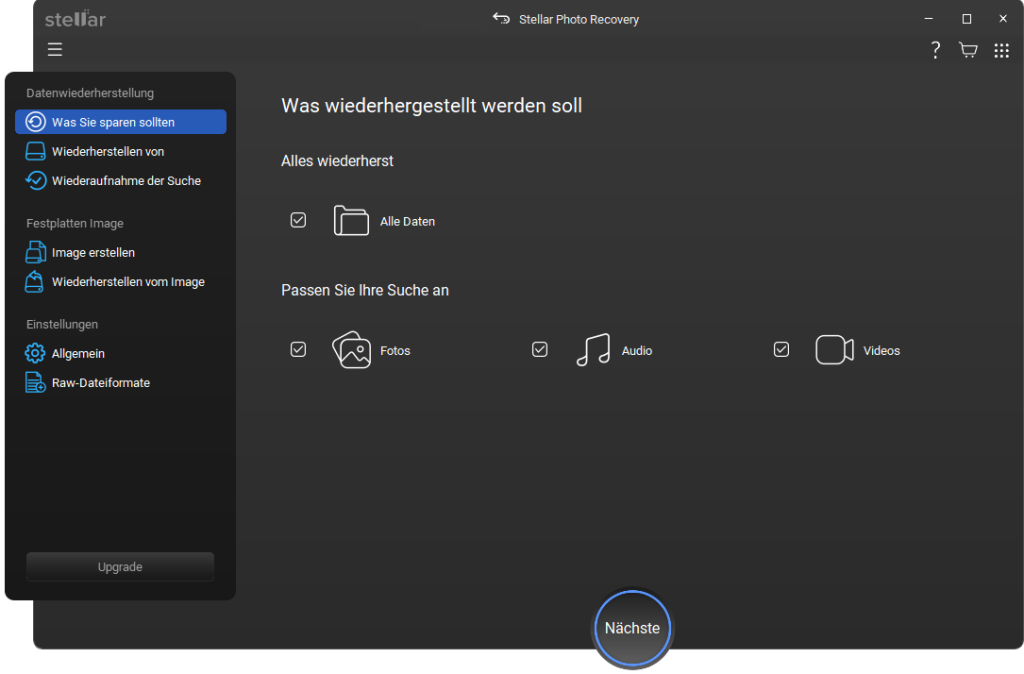The width and height of the screenshot is (1024, 674).
Task: Select Was Sie sparen sollten menu item
Action: [120, 122]
